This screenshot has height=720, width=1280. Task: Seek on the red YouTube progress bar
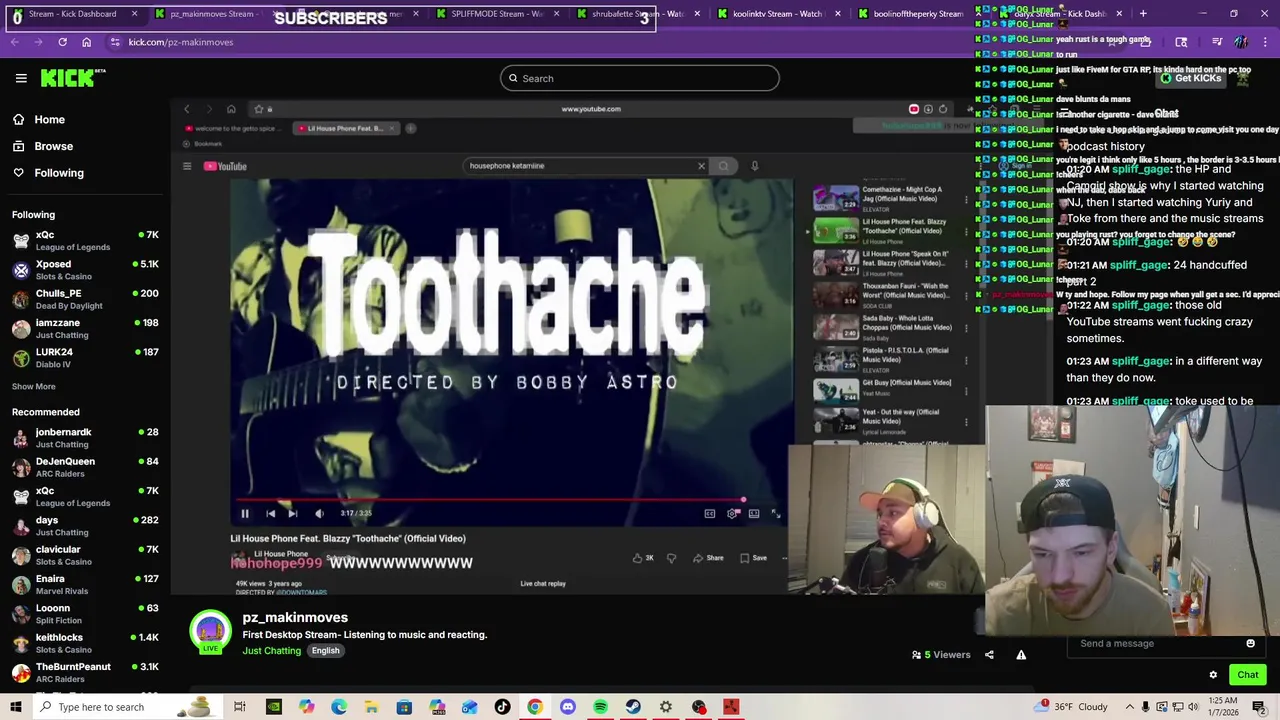pos(490,499)
